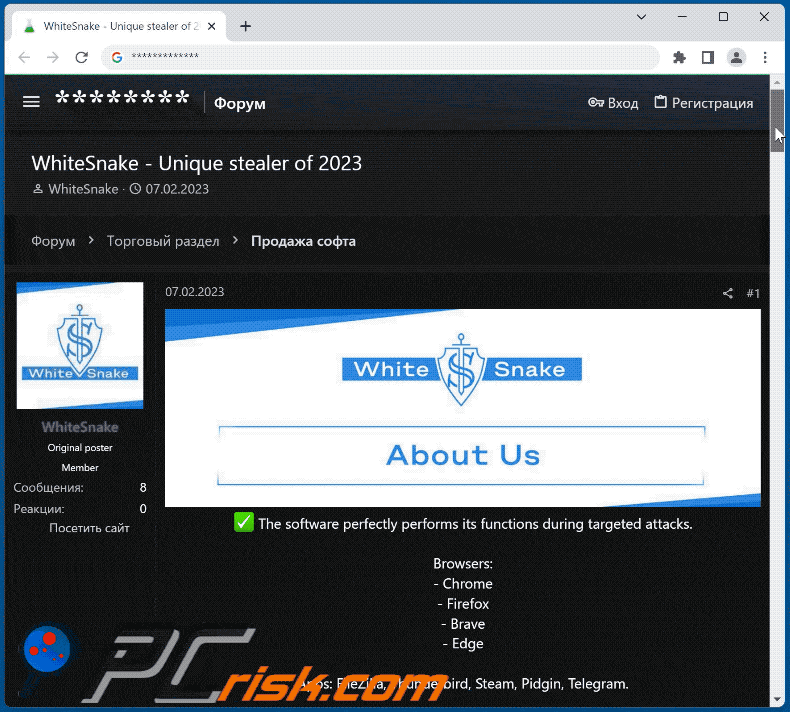This screenshot has width=790, height=712.
Task: Open Продажа софта breadcrumb
Action: coord(303,241)
